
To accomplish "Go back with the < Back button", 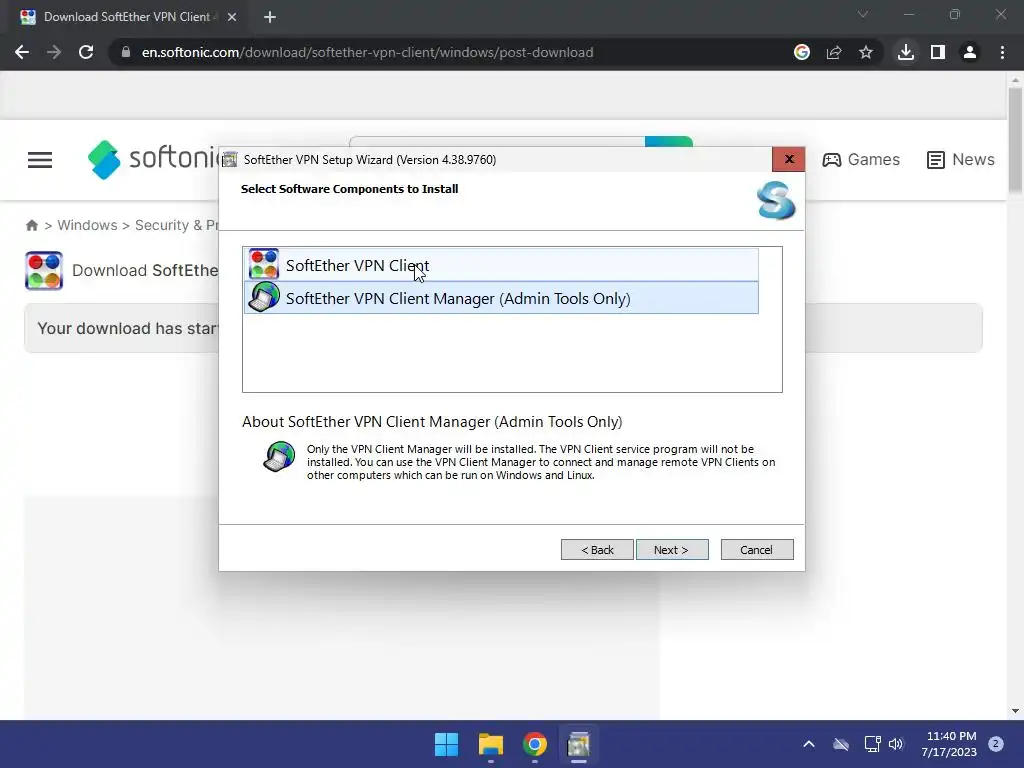I will point(597,550).
